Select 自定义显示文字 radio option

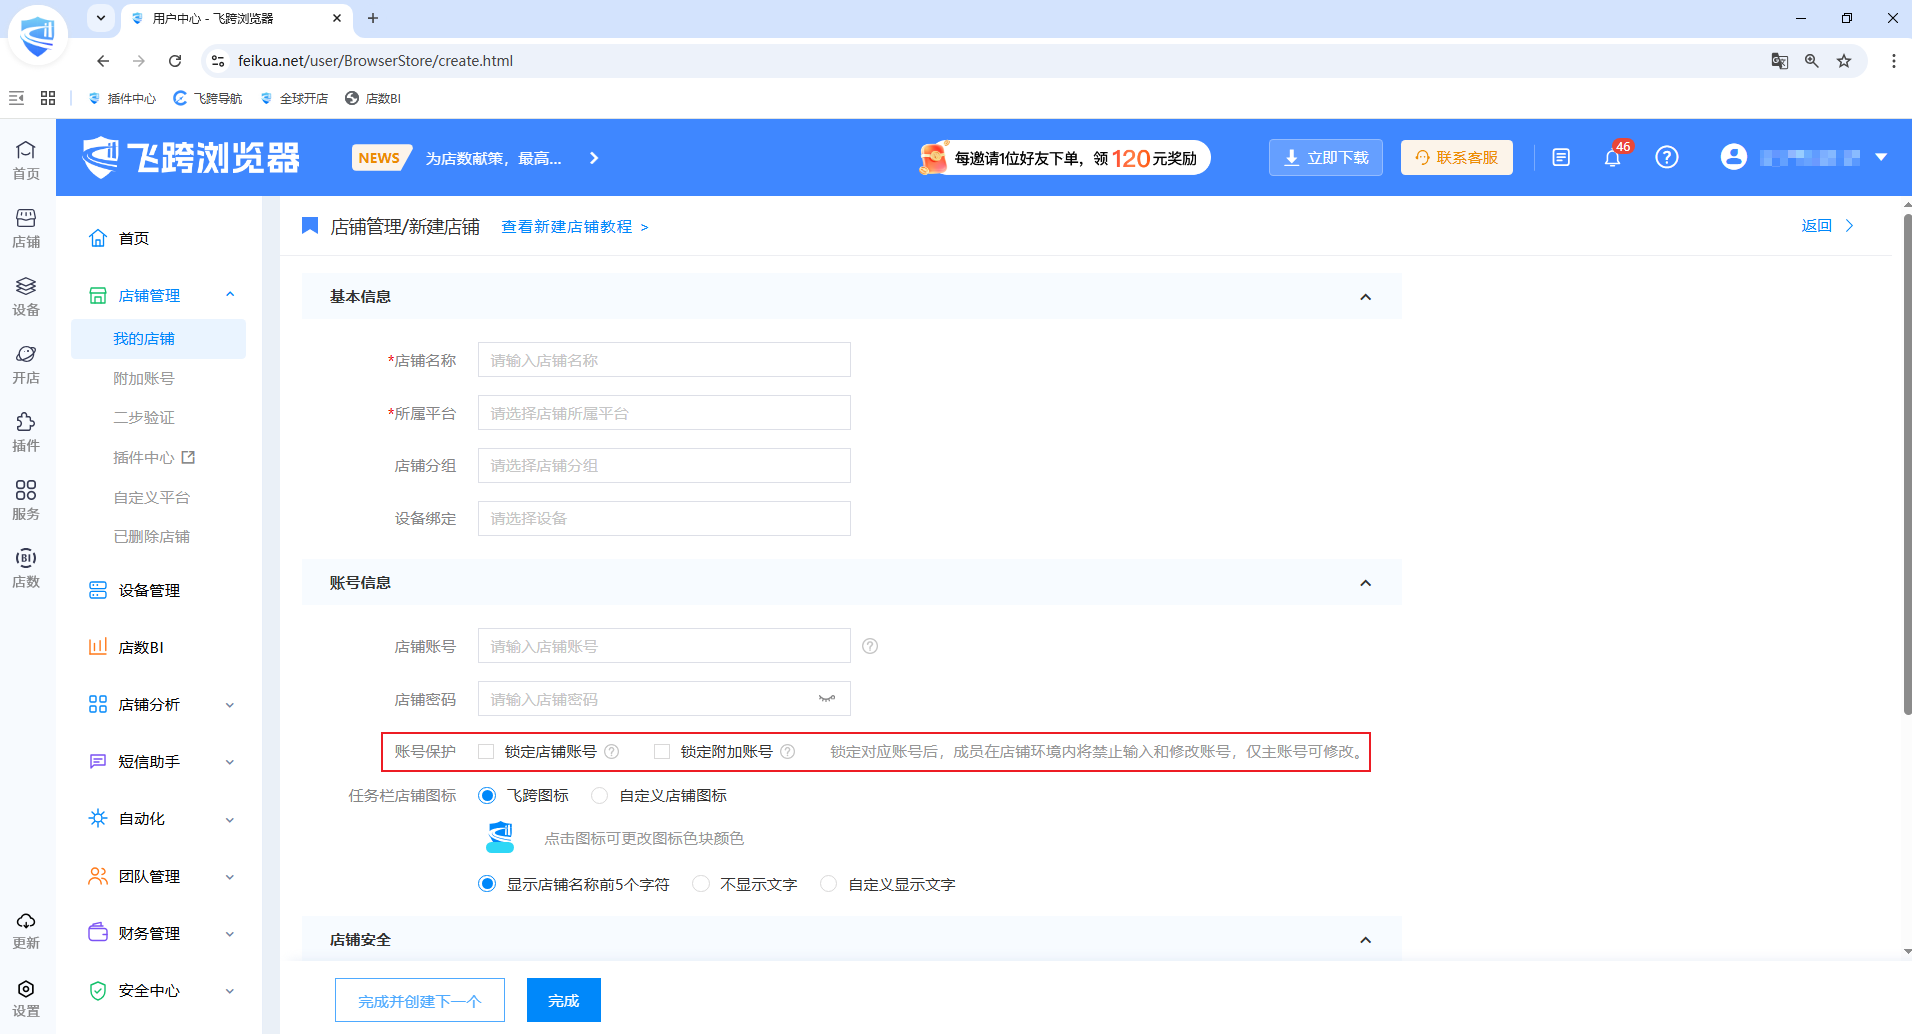coord(829,884)
